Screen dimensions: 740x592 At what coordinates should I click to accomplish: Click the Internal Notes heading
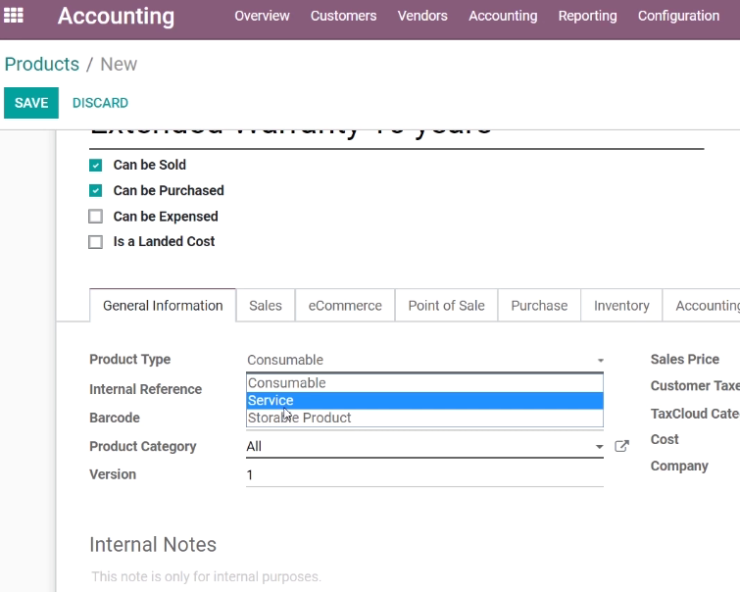[153, 545]
